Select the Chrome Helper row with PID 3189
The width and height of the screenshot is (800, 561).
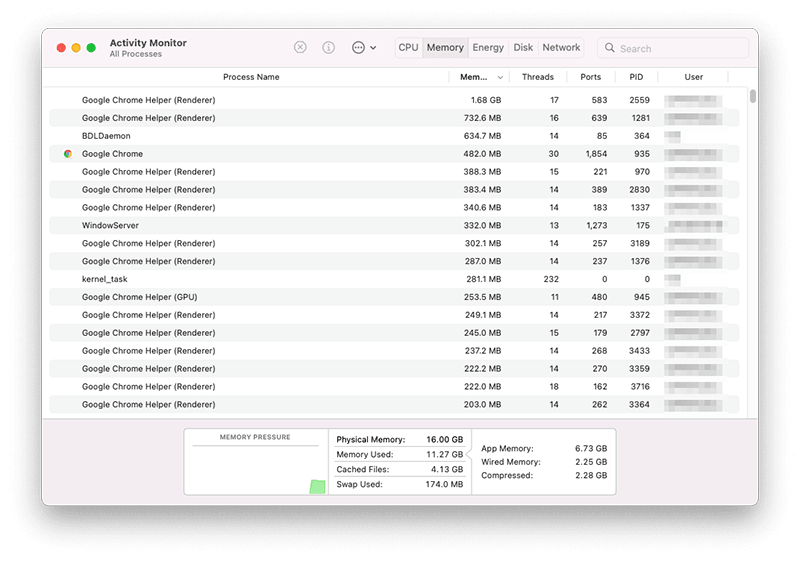pos(394,243)
